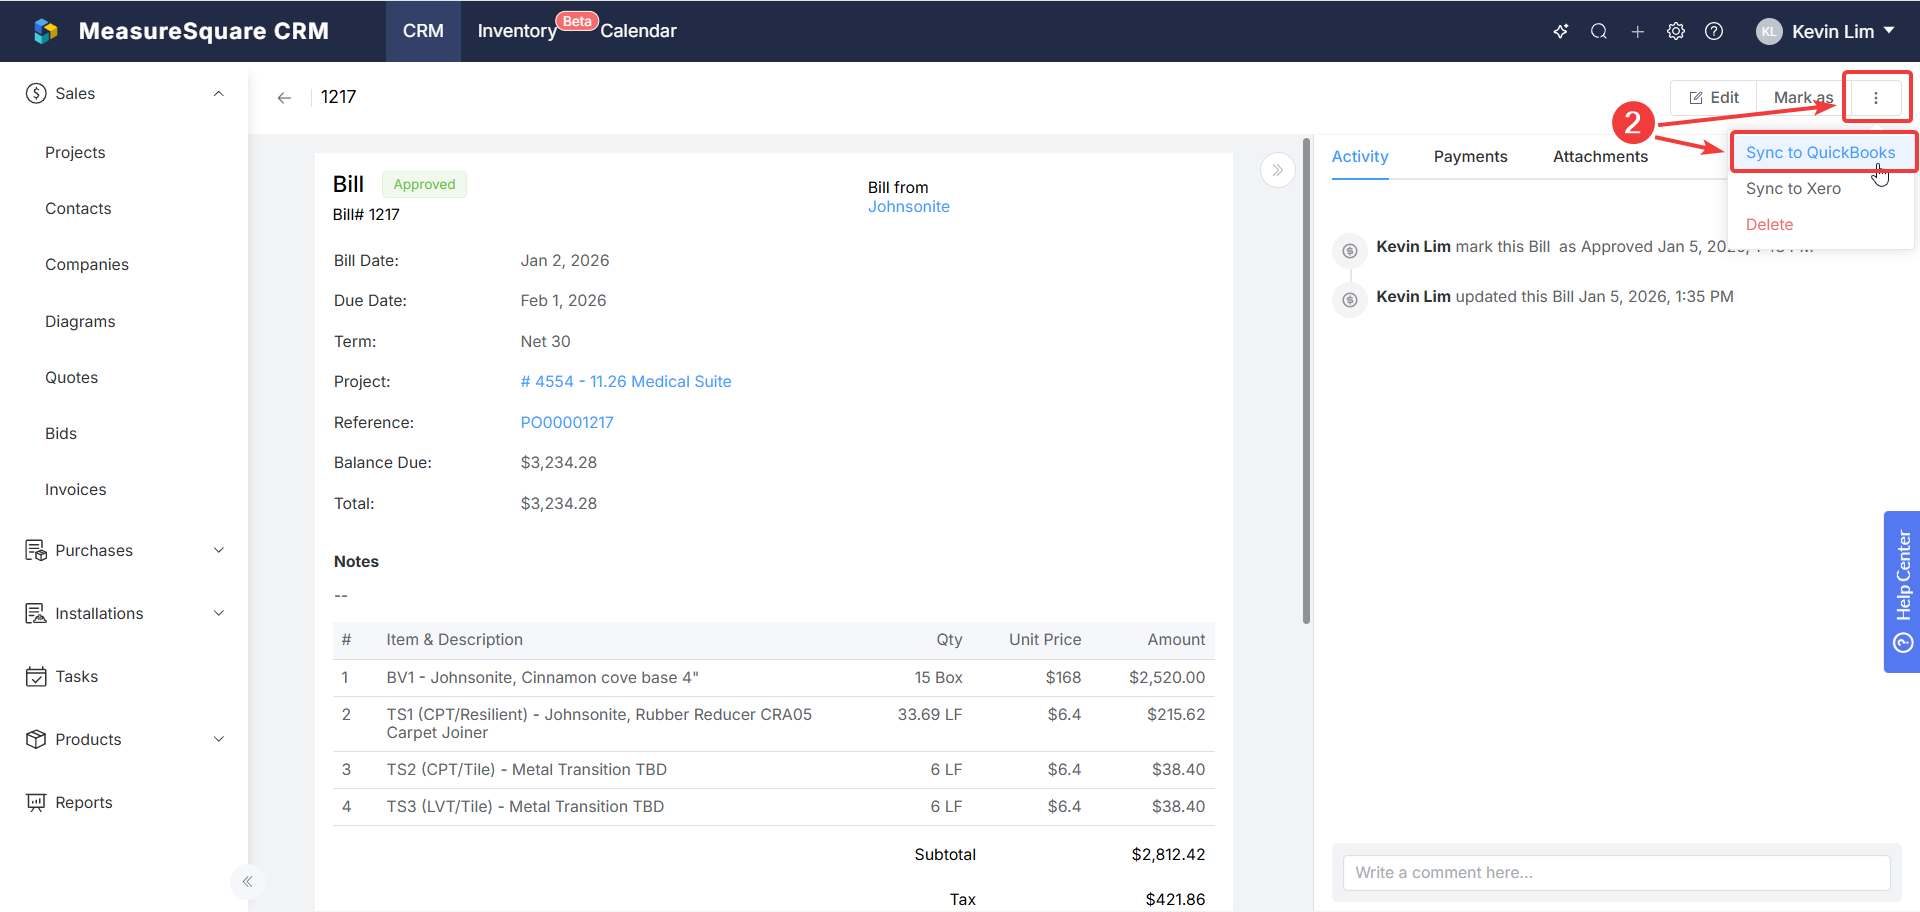Click the KL user avatar
The image size is (1920, 912).
(1769, 31)
